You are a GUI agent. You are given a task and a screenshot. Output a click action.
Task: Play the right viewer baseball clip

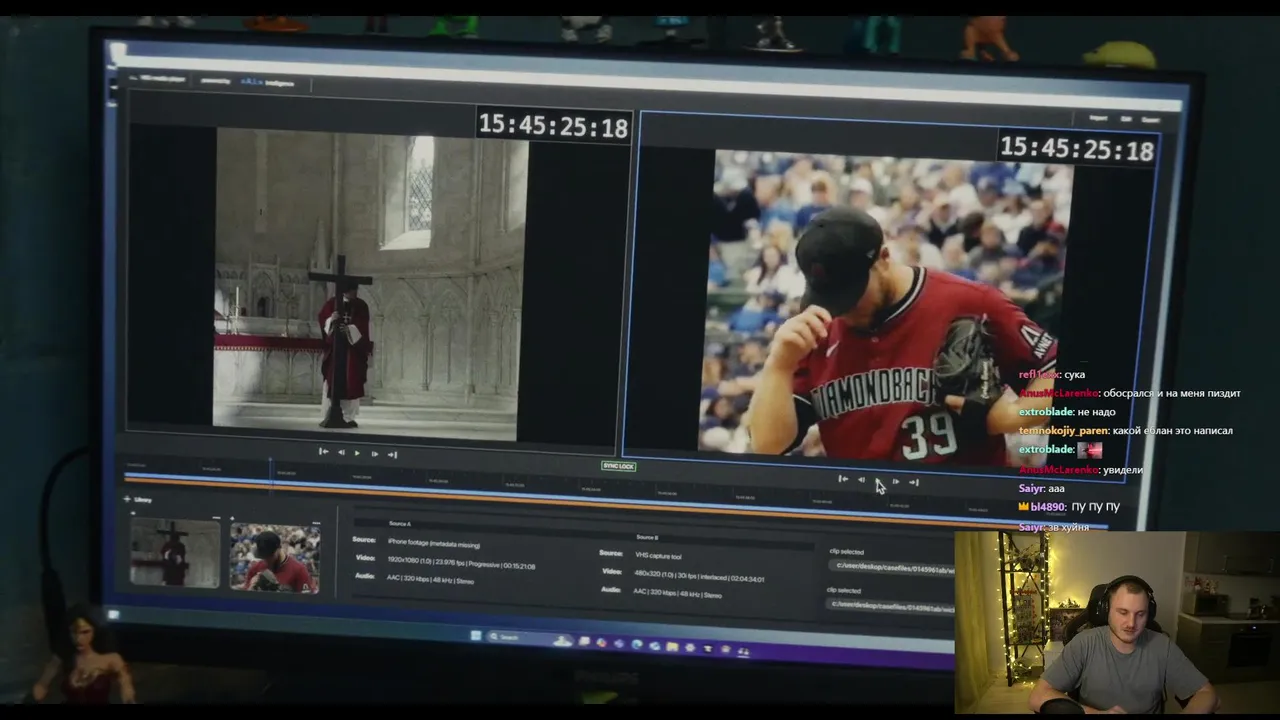tap(879, 481)
